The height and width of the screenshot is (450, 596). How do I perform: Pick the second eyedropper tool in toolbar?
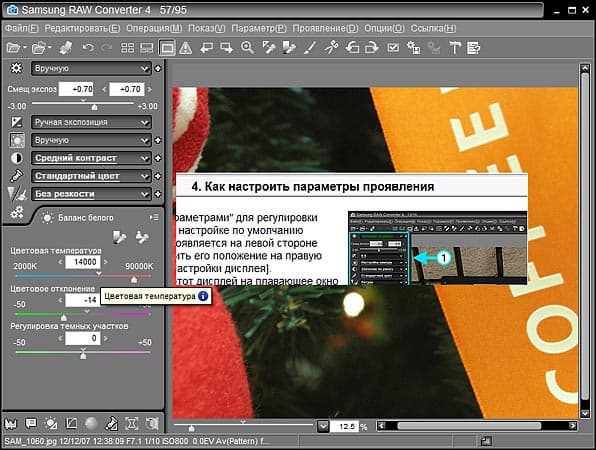(289, 48)
